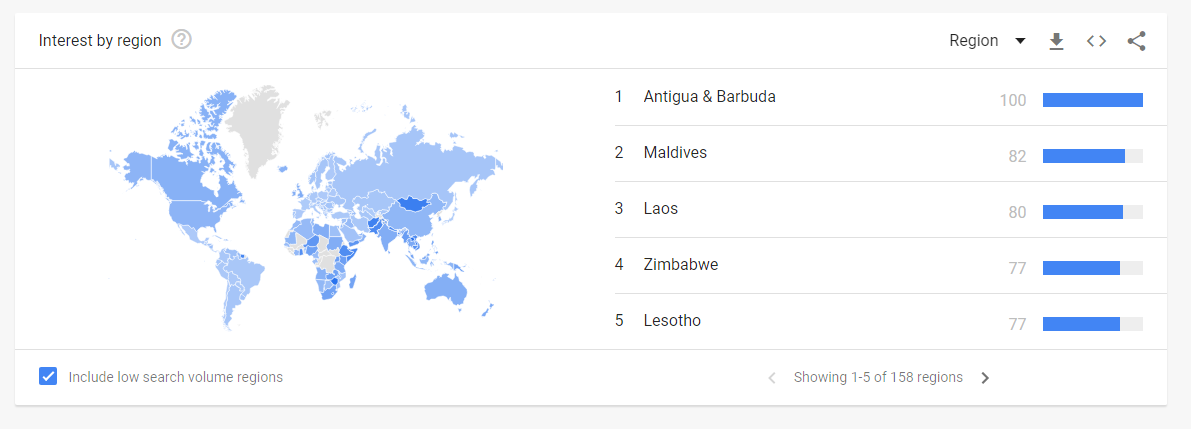This screenshot has width=1191, height=429.
Task: Click the dropdown arrow beside Region
Action: coord(1020,41)
